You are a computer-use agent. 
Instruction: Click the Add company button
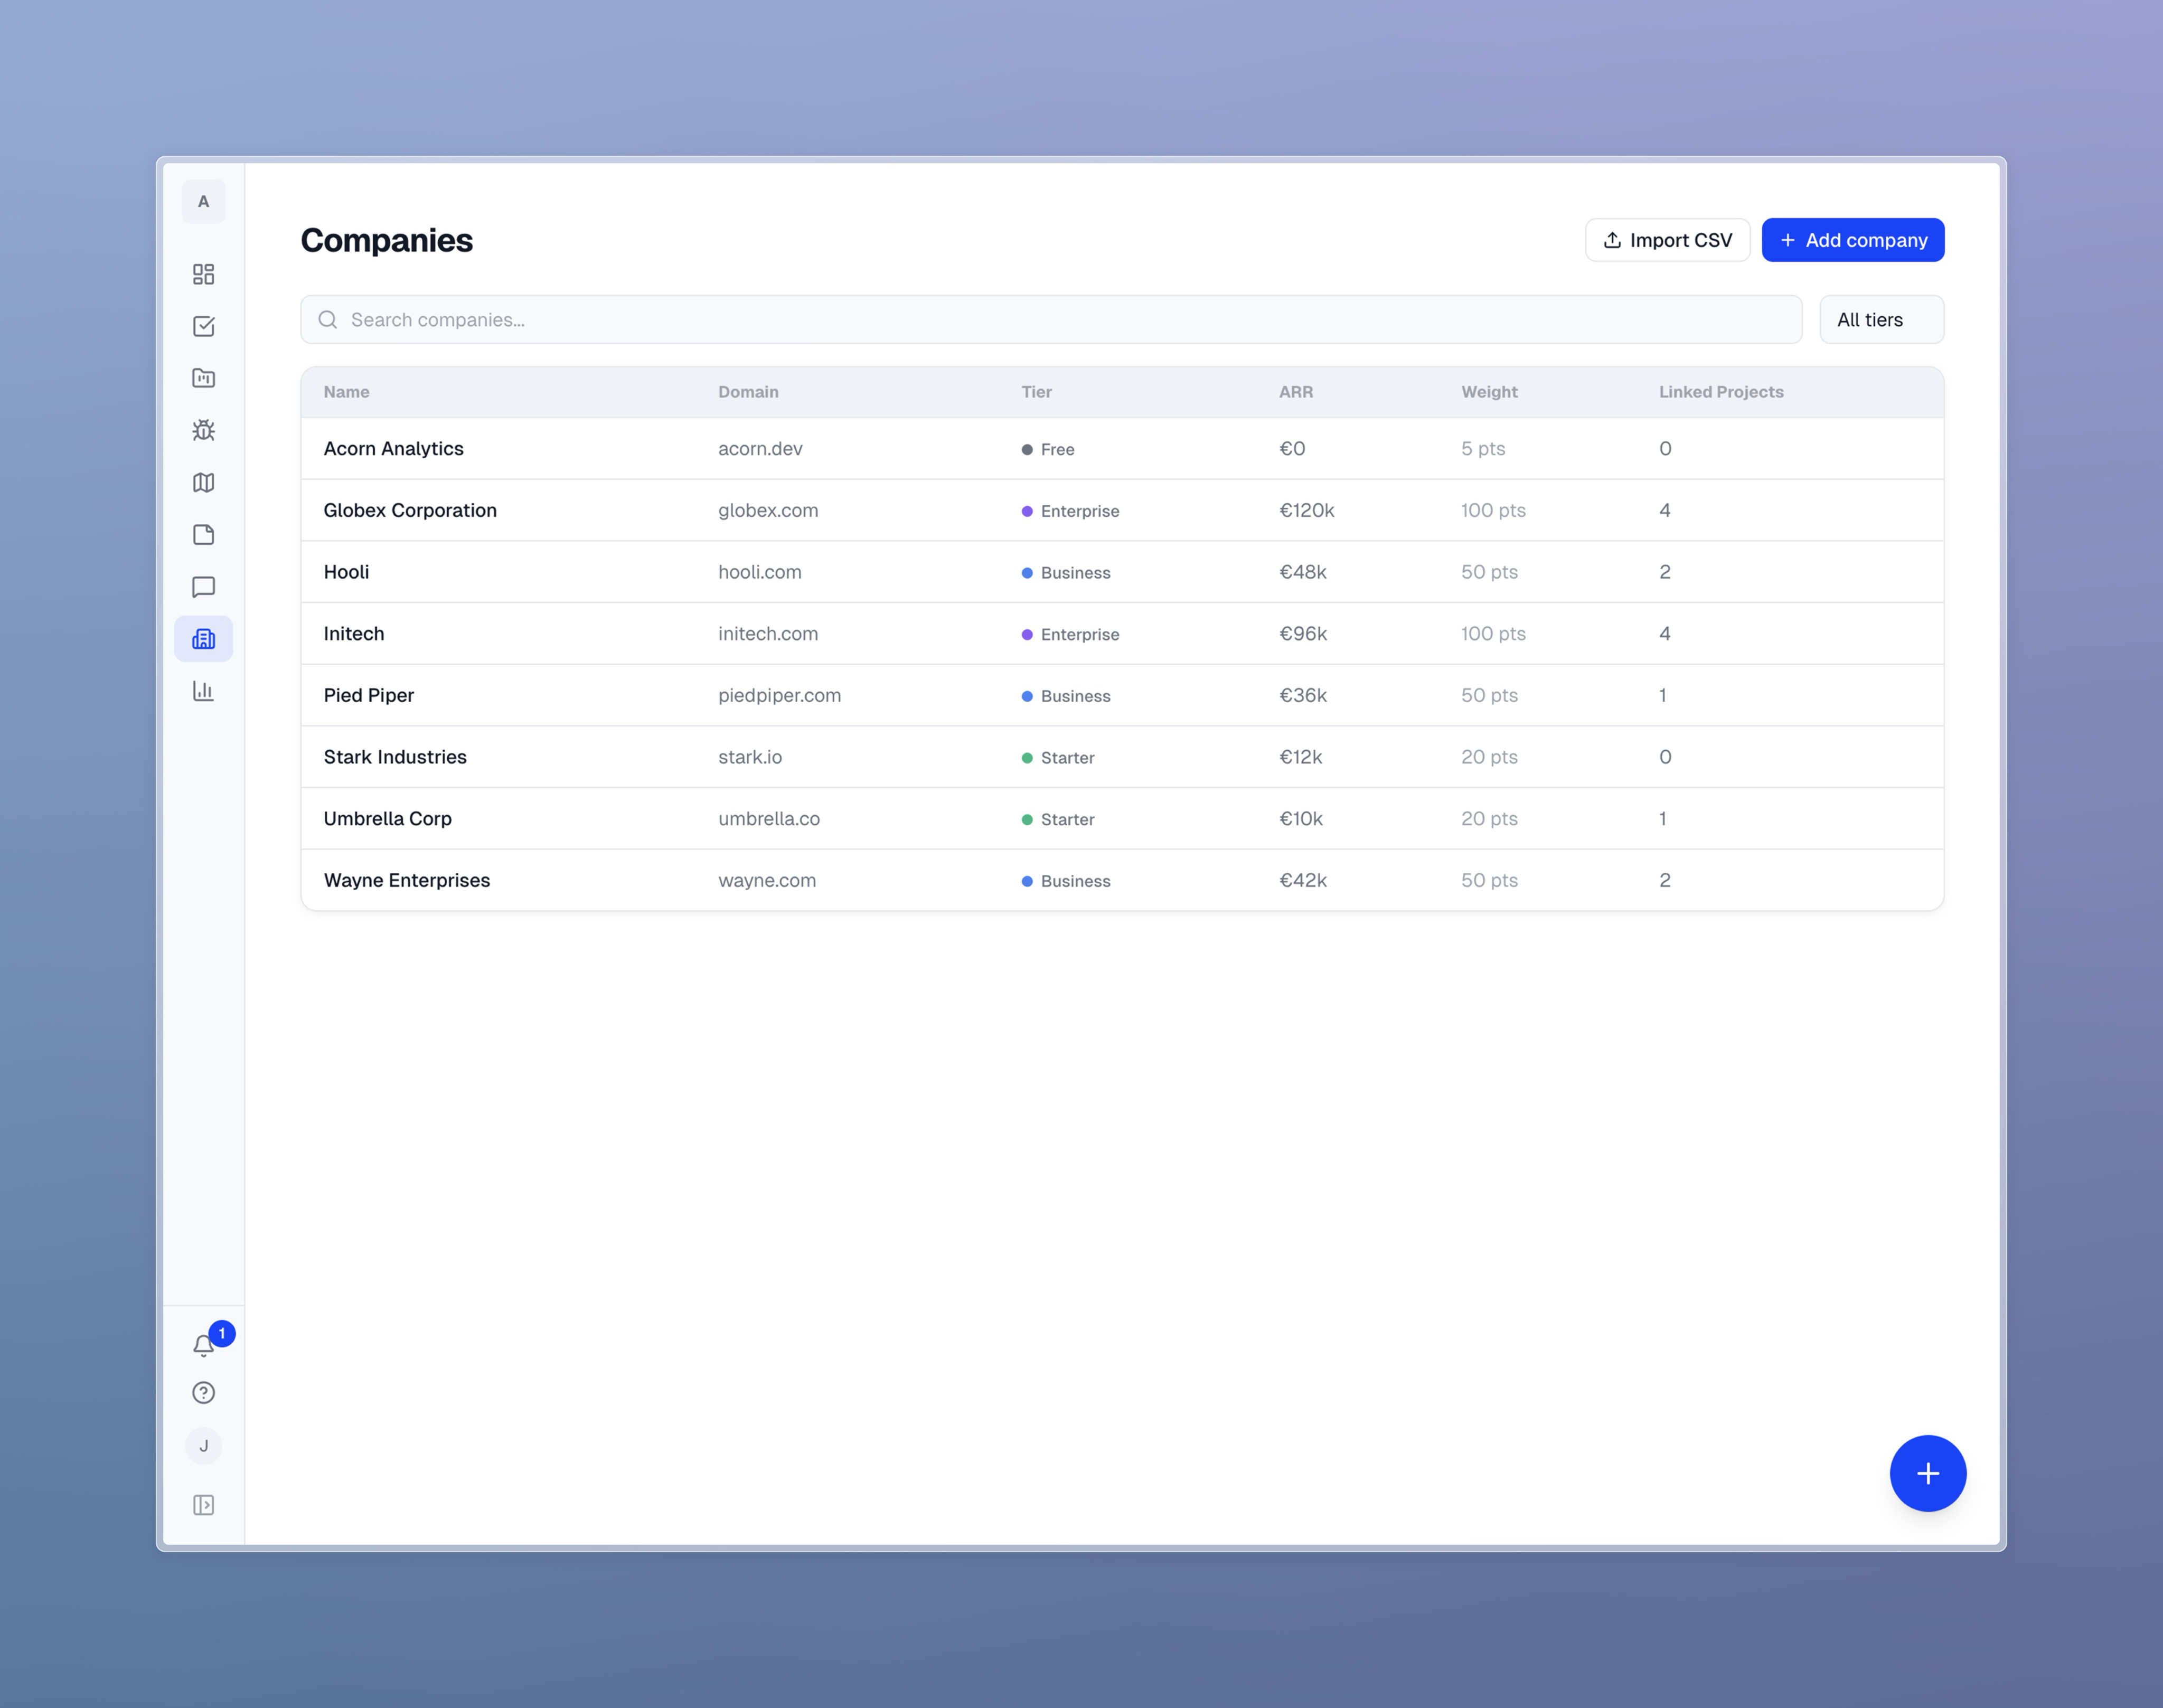coord(1852,240)
